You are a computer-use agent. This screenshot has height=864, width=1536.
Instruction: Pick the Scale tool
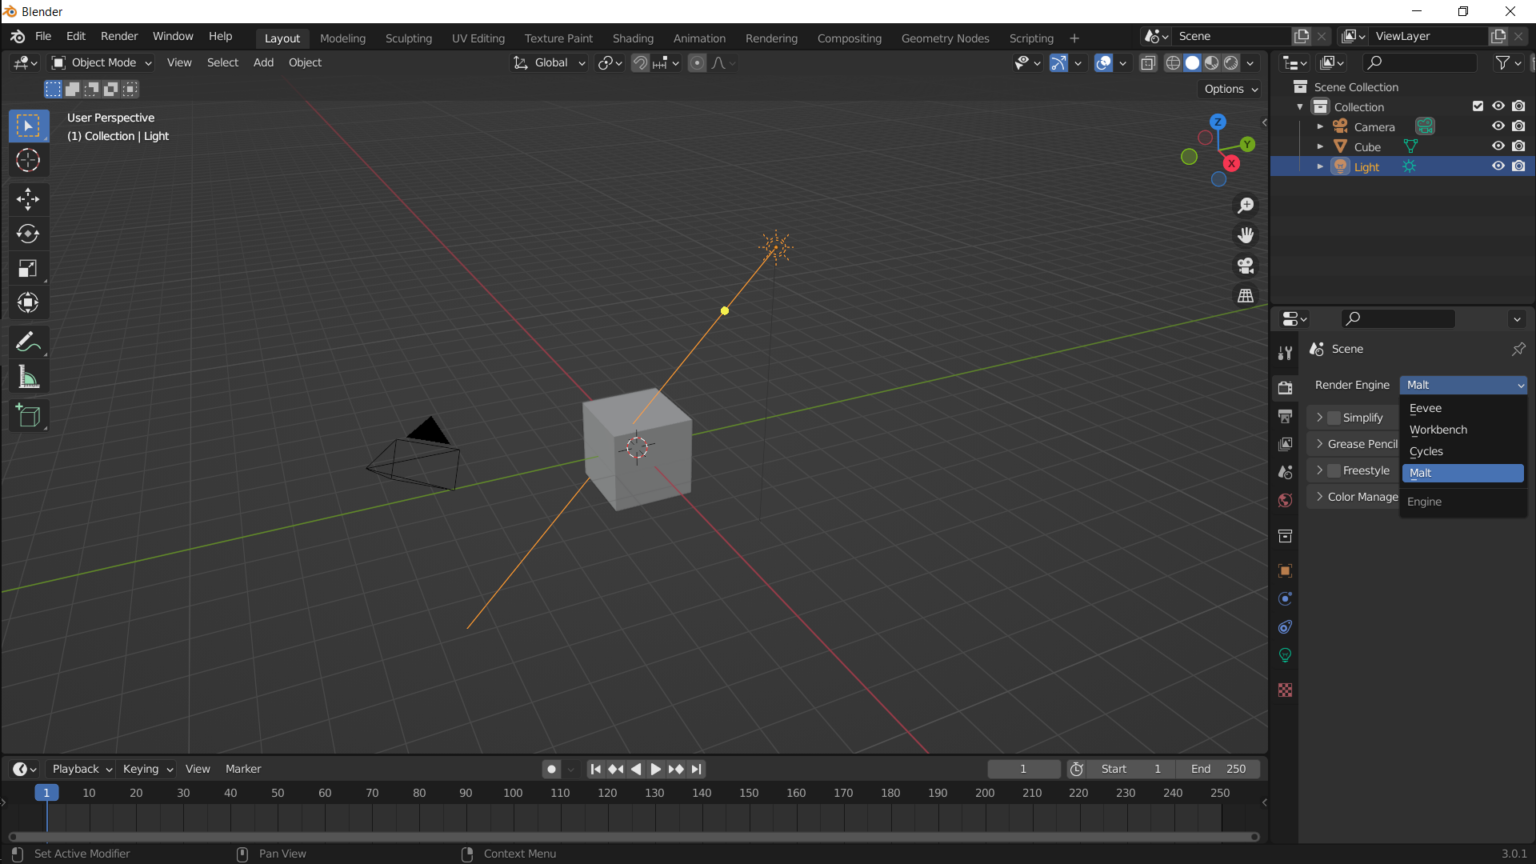click(28, 267)
